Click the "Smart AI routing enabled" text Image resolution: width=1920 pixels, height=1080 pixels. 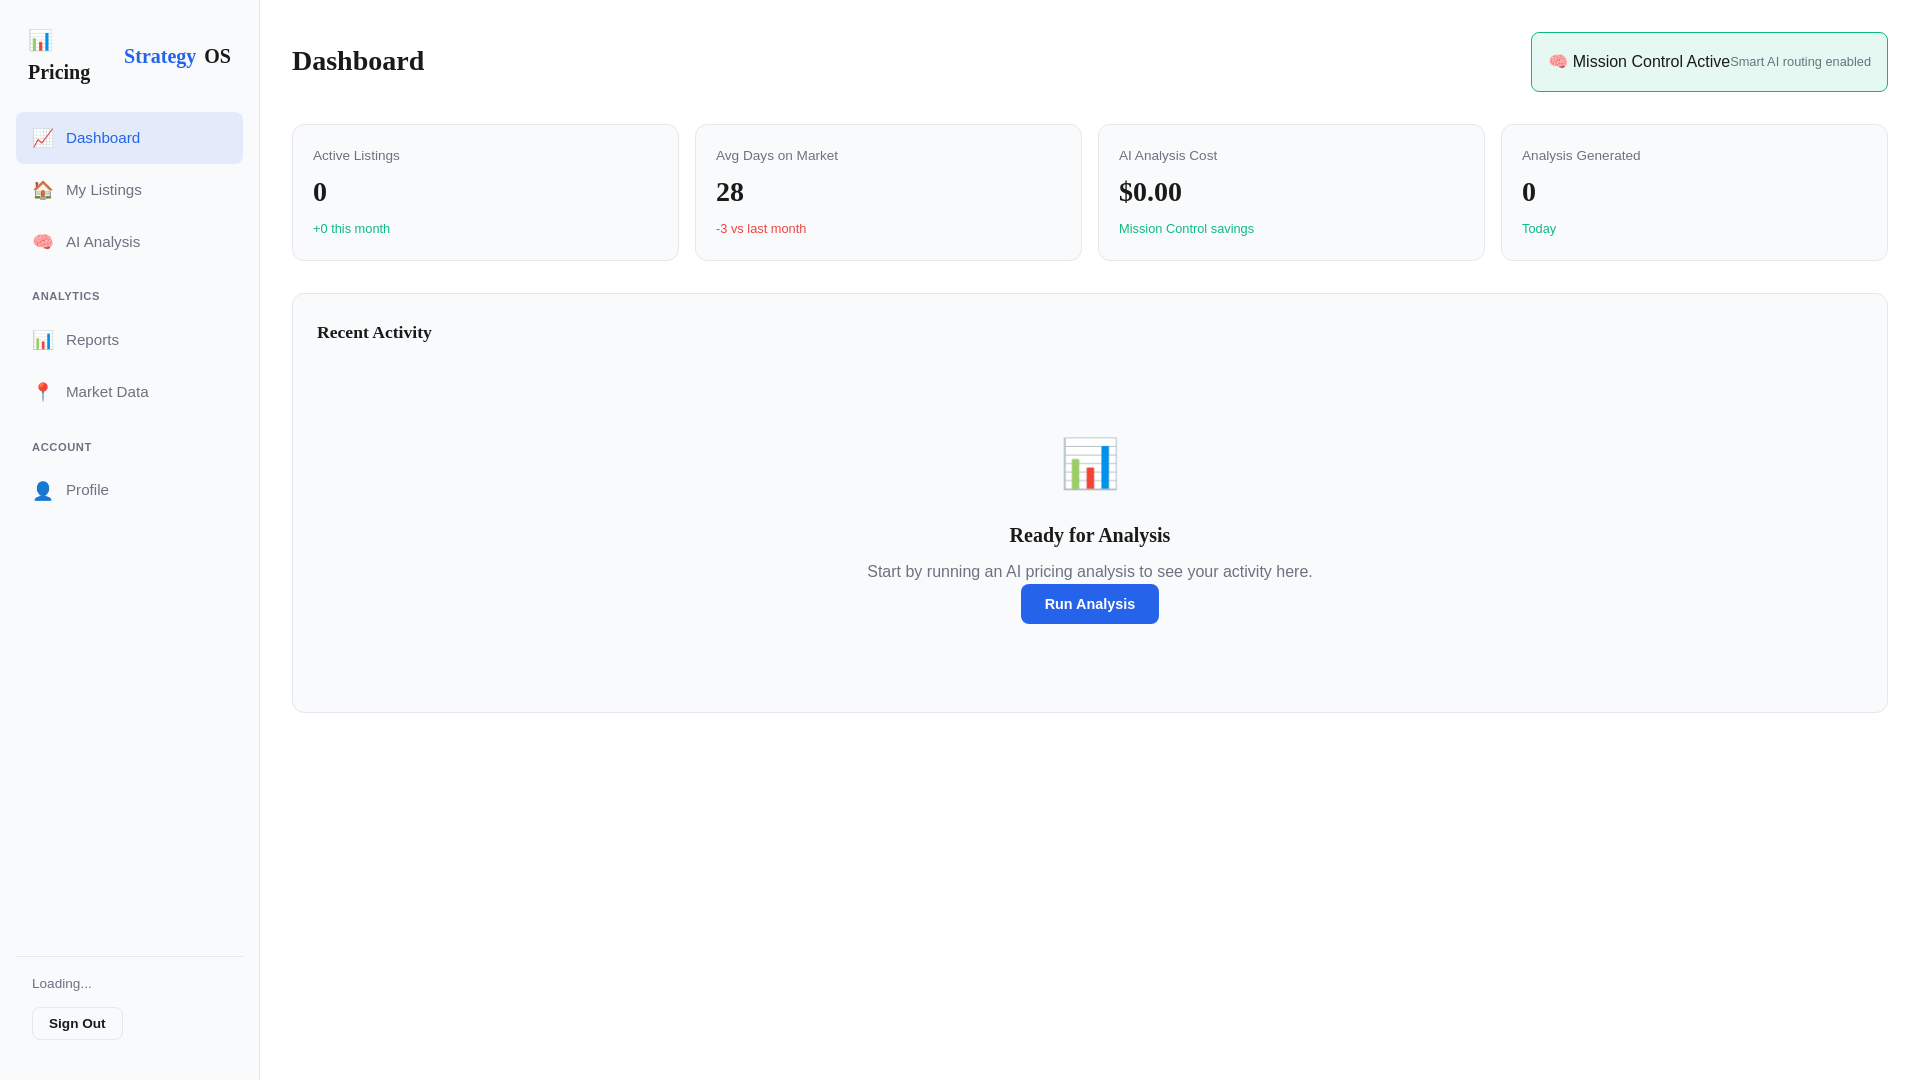(x=1800, y=62)
